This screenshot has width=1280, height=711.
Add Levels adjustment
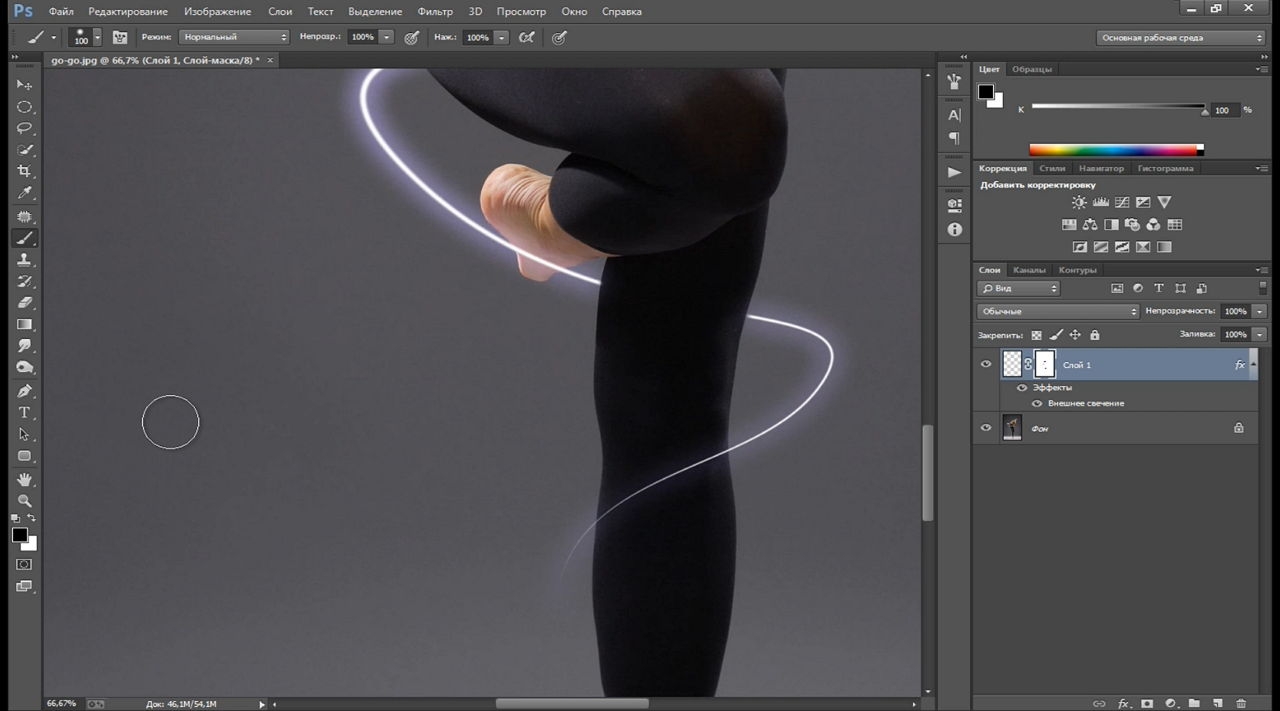pyautogui.click(x=1100, y=203)
